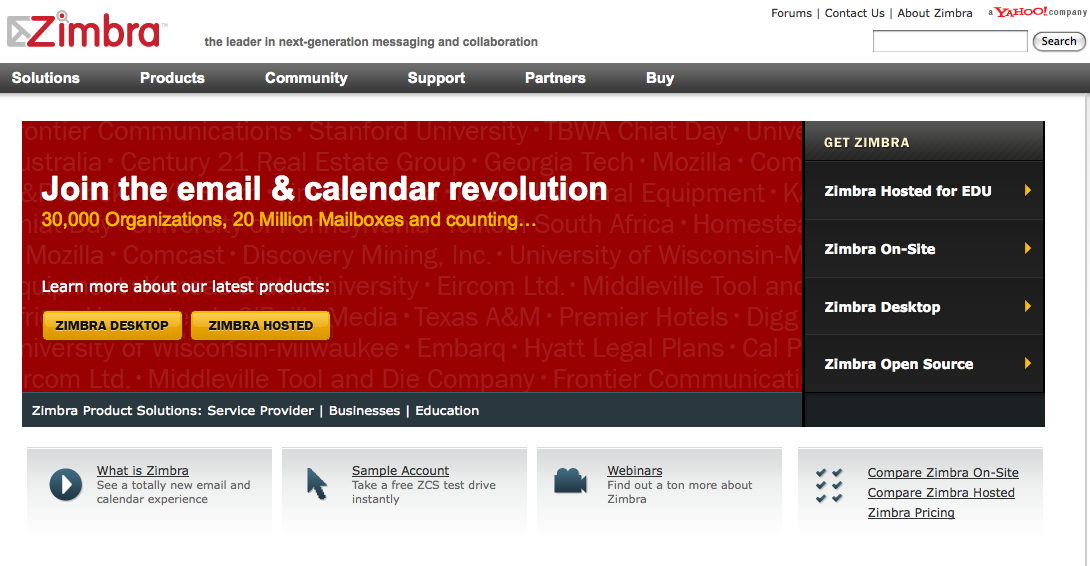Click the cursor arrow icon beside Sample Account
This screenshot has height=566, width=1090.
[316, 484]
